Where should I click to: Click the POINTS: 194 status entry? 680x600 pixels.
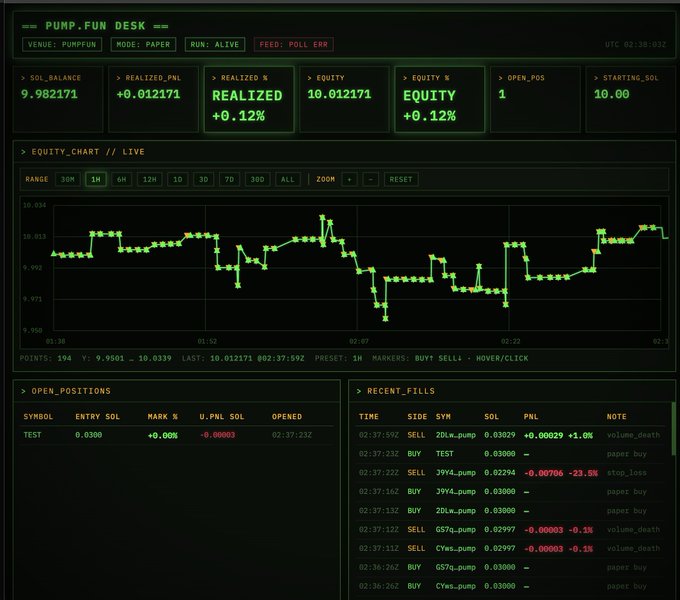click(46, 359)
